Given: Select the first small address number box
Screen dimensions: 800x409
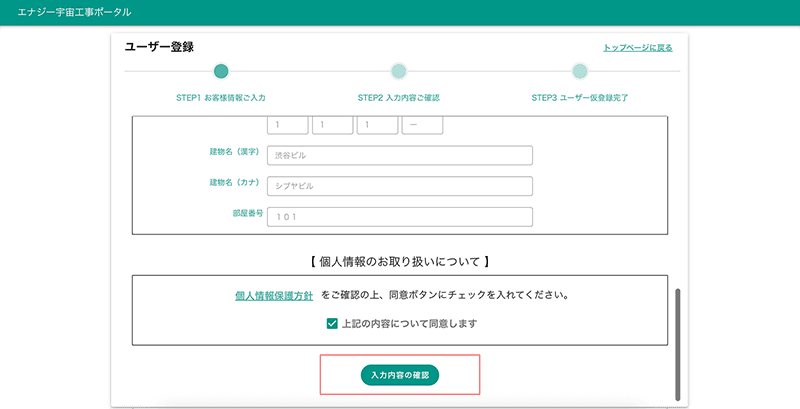Looking at the screenshot, I should click(x=287, y=125).
